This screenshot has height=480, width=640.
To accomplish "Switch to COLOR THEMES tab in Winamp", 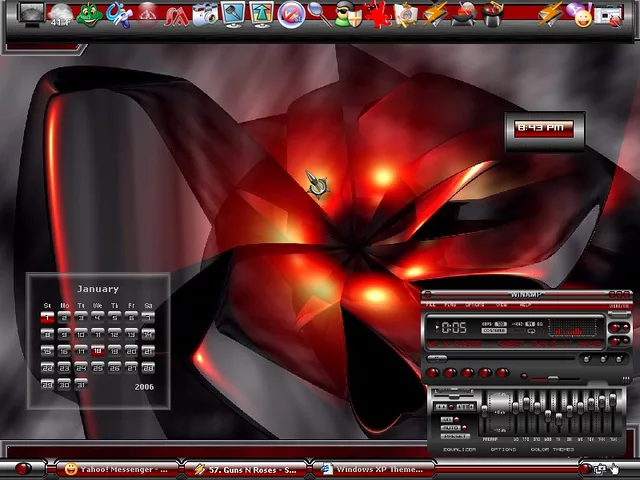I will [x=553, y=450].
